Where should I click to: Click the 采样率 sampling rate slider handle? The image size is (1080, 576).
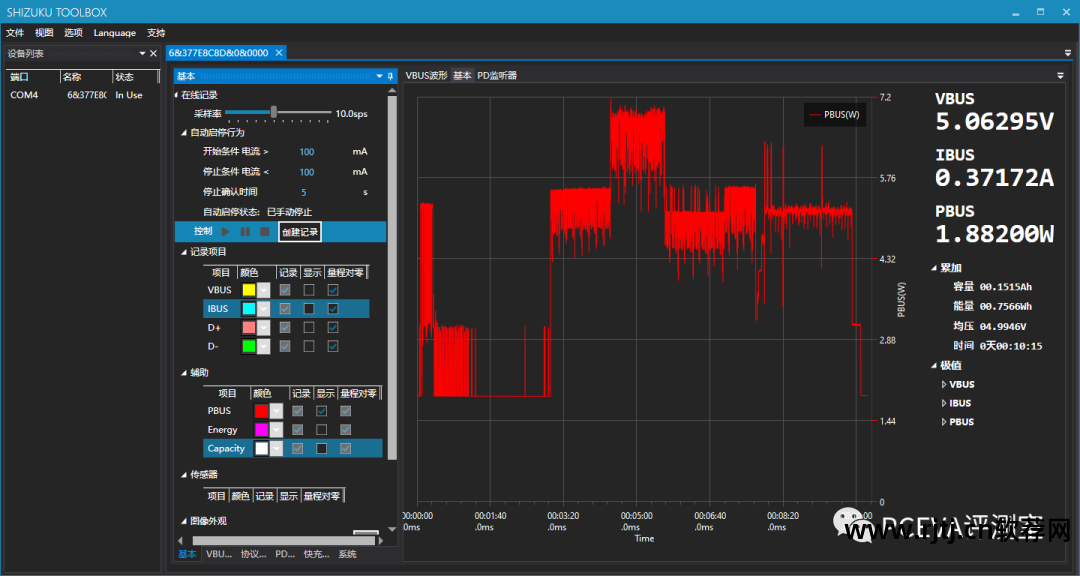click(x=273, y=113)
